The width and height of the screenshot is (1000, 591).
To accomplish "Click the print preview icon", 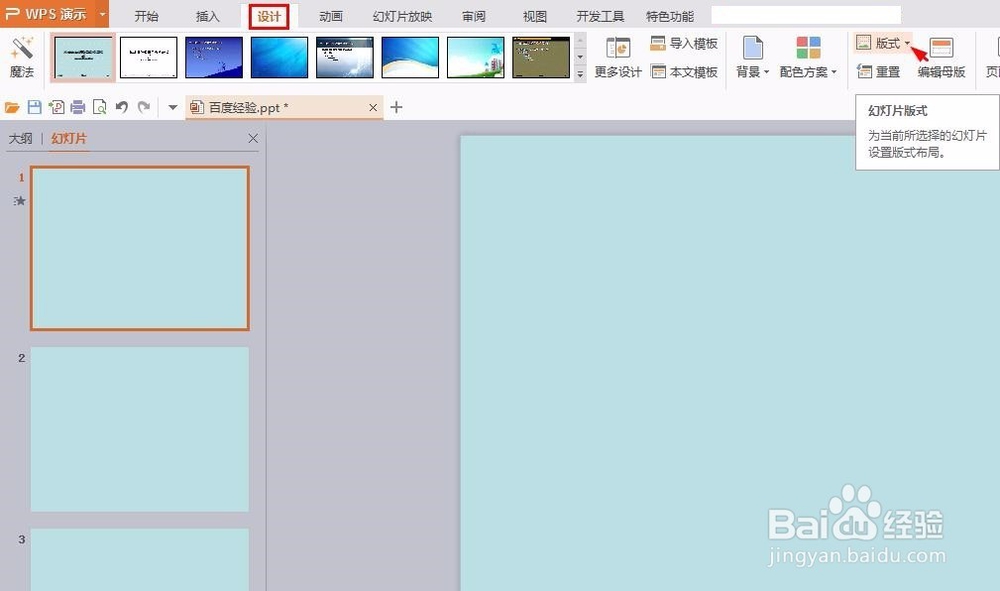I will pyautogui.click(x=99, y=107).
